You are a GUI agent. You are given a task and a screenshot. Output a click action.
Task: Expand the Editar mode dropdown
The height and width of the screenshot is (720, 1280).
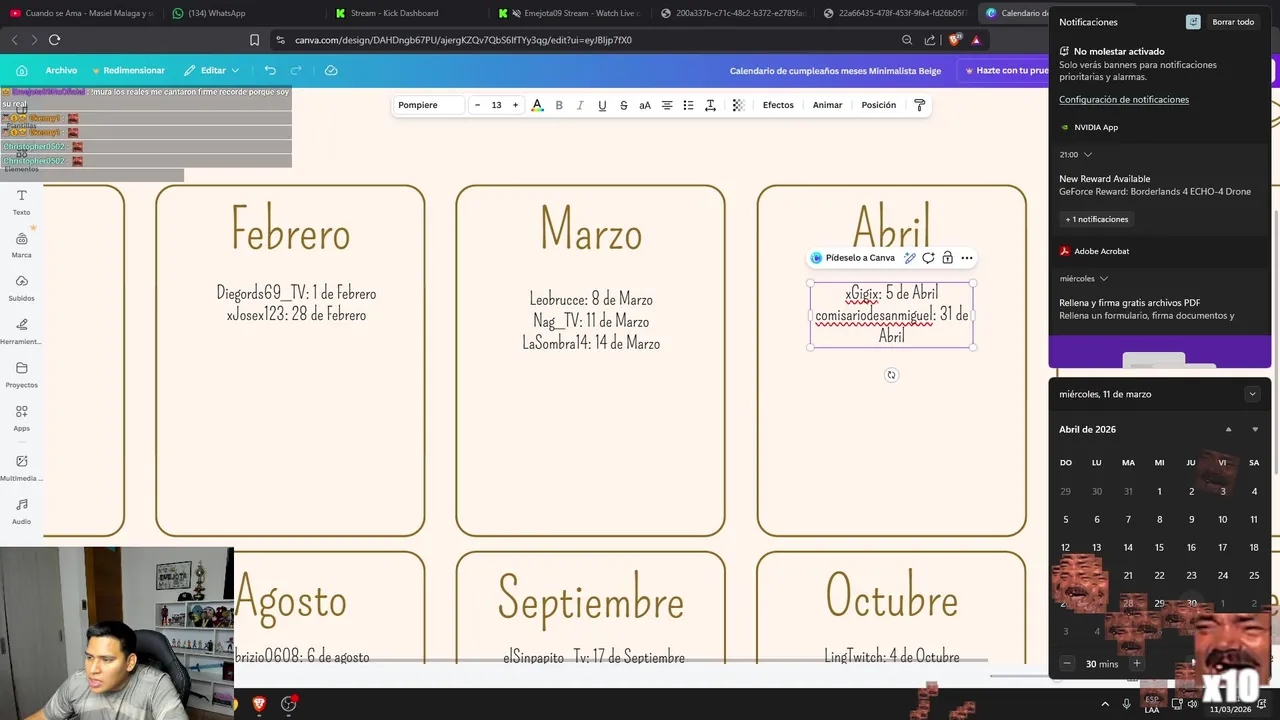click(x=212, y=71)
